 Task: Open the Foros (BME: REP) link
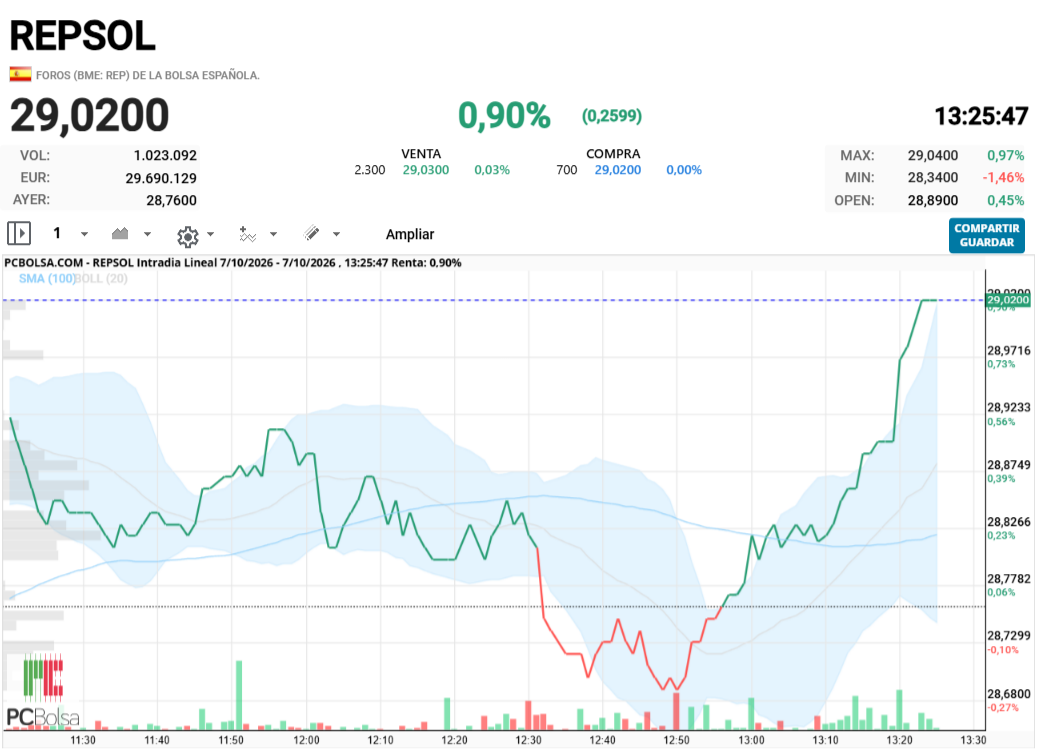click(147, 75)
